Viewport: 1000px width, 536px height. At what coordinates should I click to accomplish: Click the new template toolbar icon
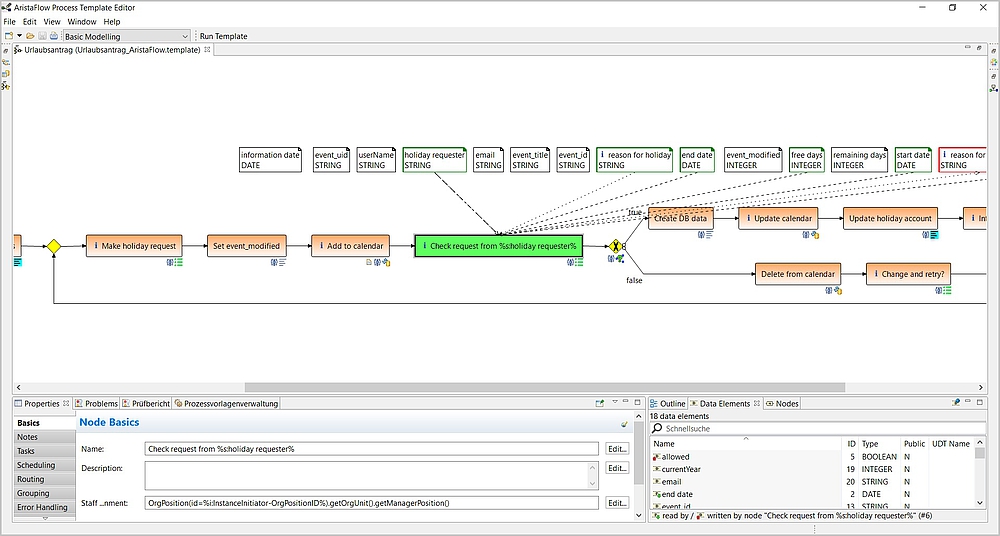pyautogui.click(x=8, y=36)
